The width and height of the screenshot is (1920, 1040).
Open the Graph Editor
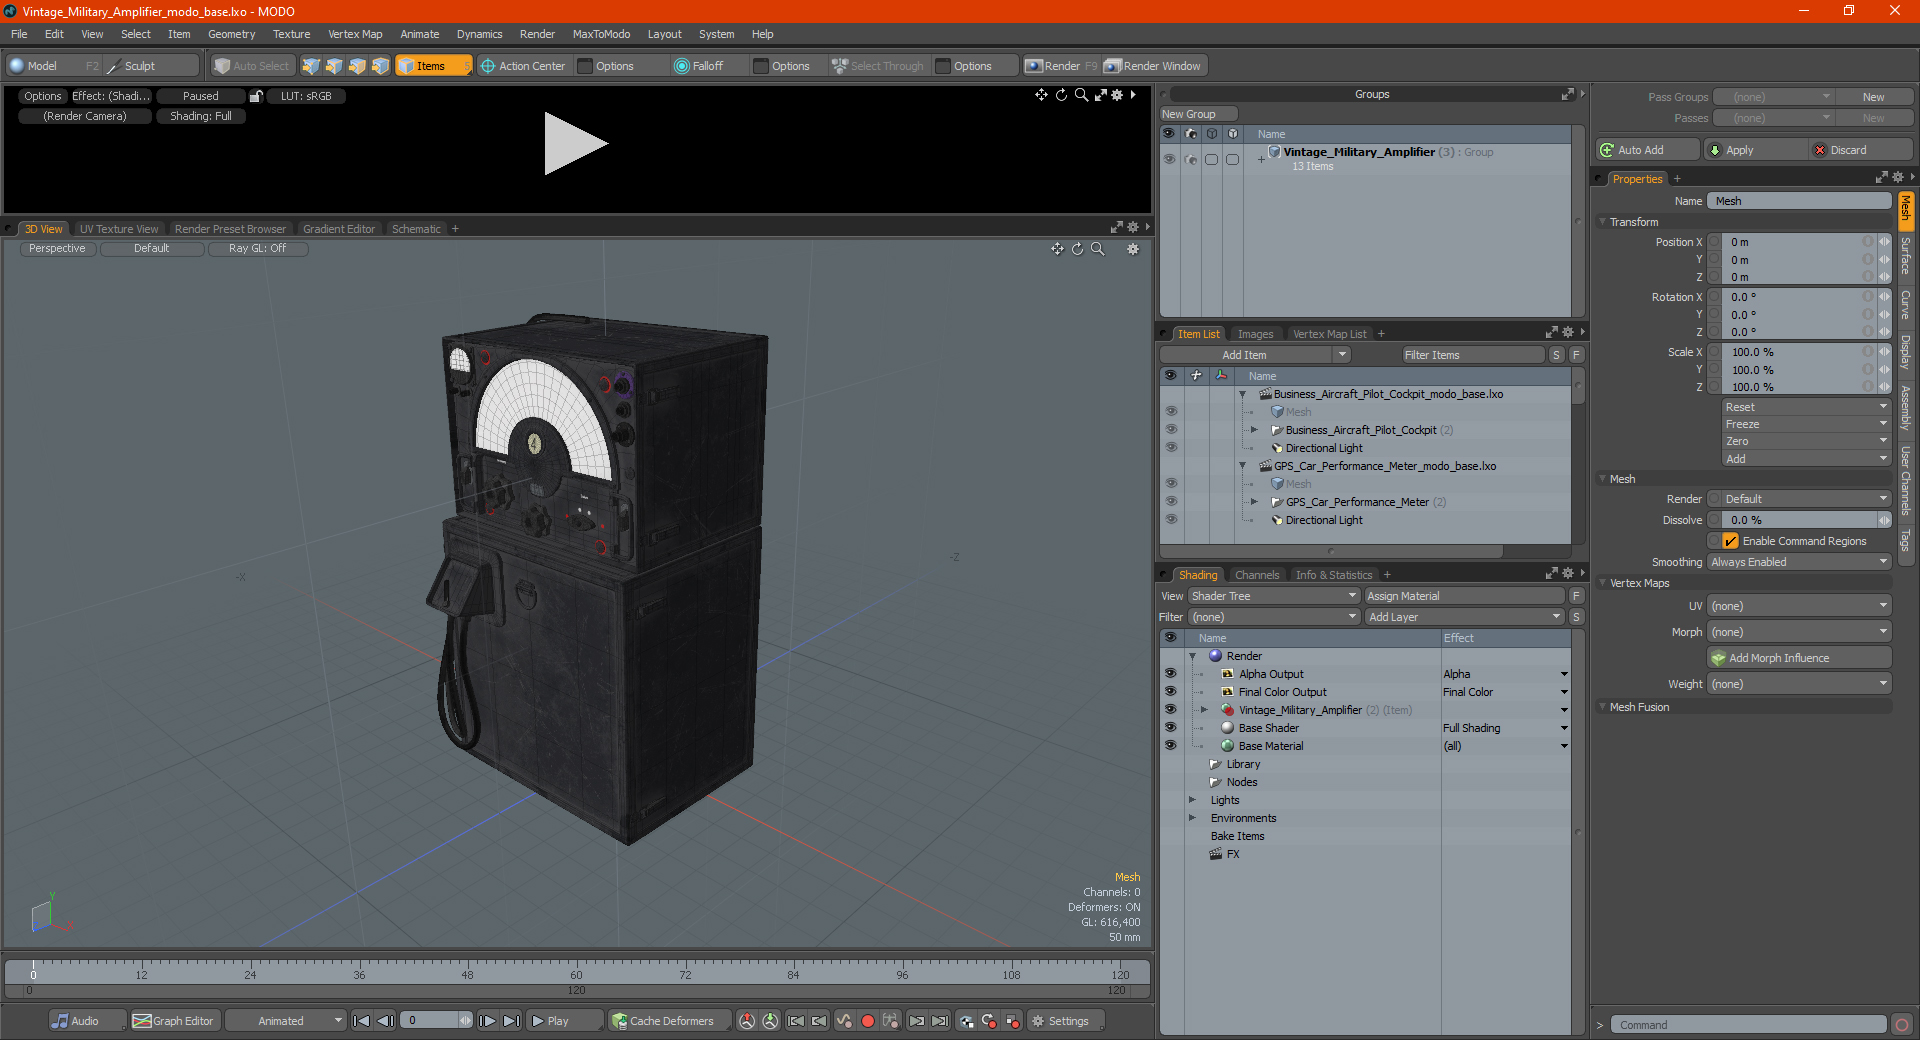[174, 1021]
